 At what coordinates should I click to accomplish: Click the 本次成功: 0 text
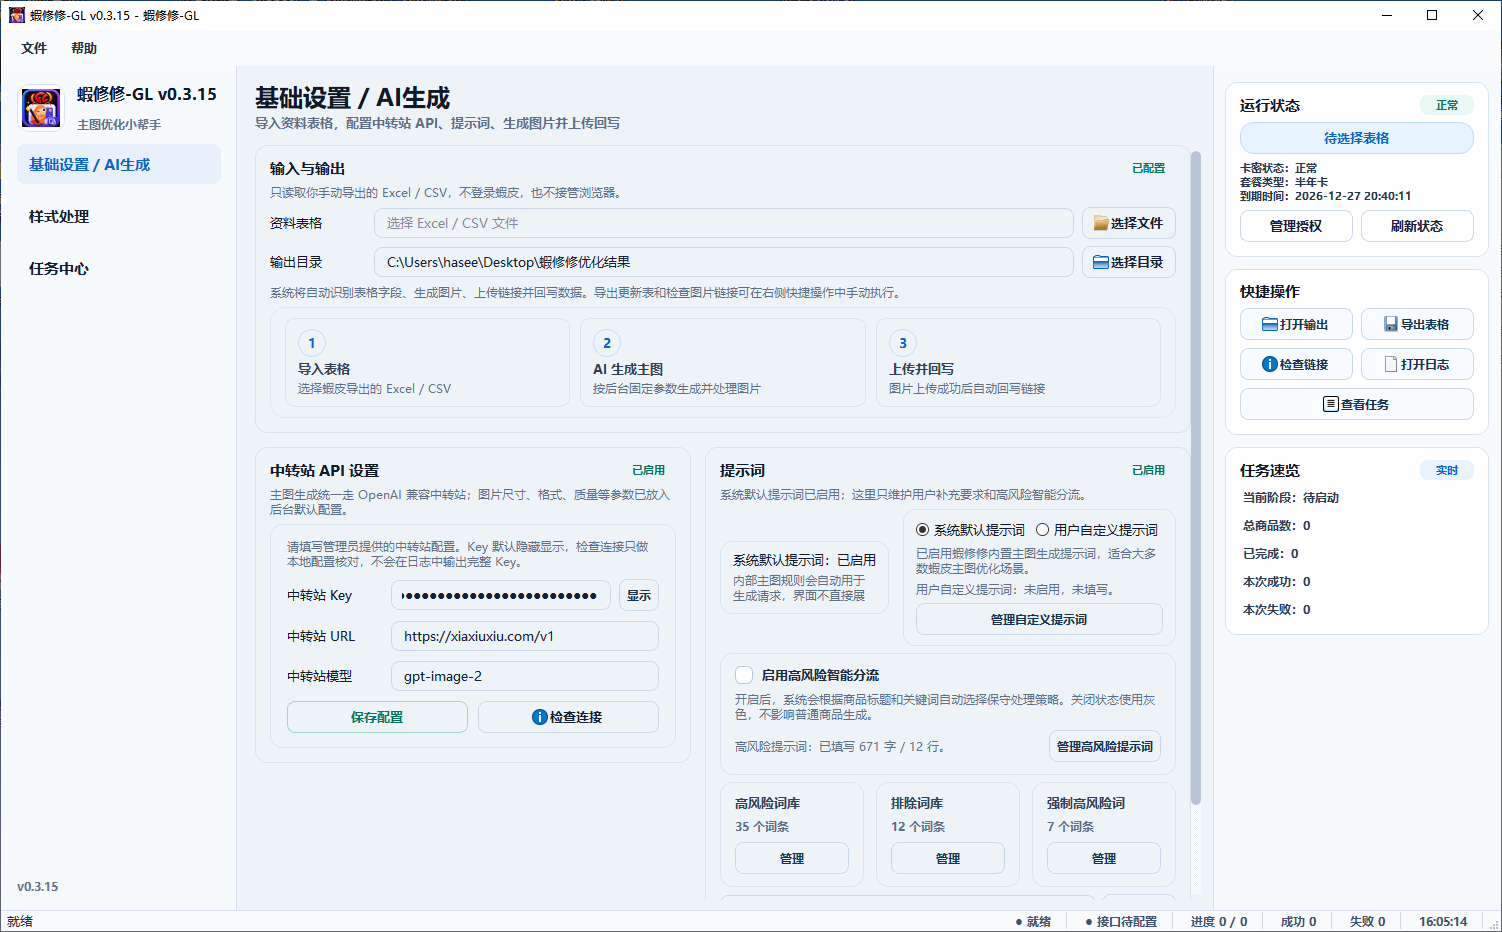coord(1277,581)
